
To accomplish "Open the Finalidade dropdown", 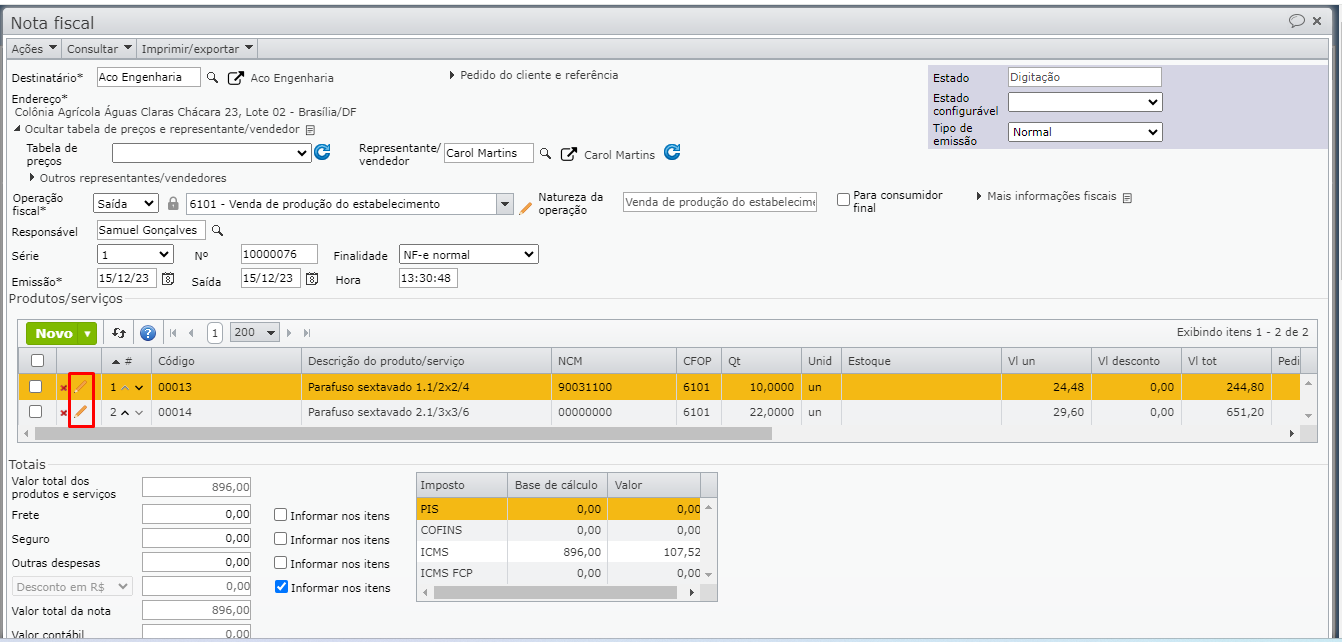I will (468, 255).
